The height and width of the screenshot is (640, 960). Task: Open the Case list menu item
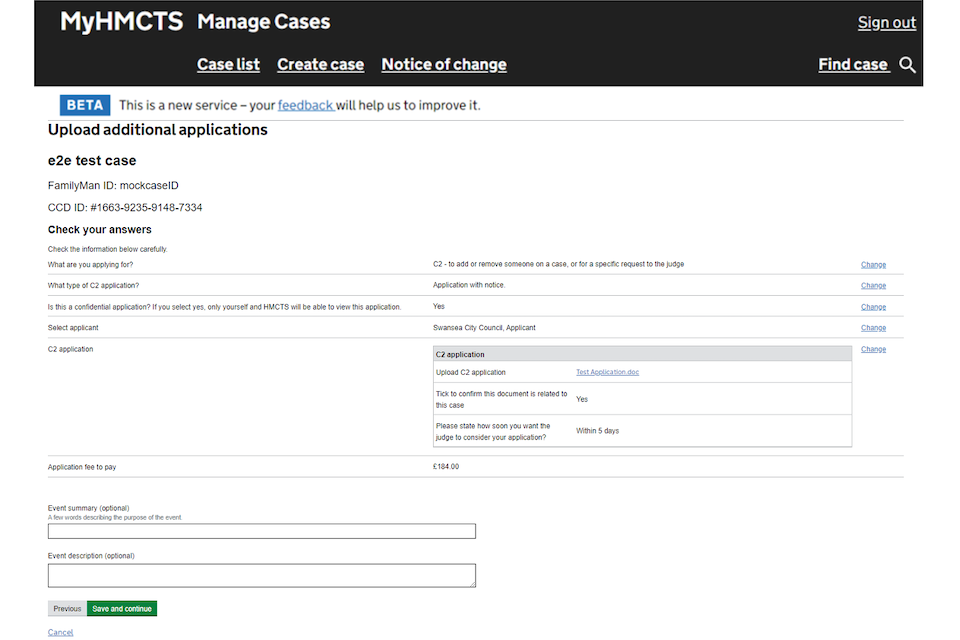coord(228,65)
